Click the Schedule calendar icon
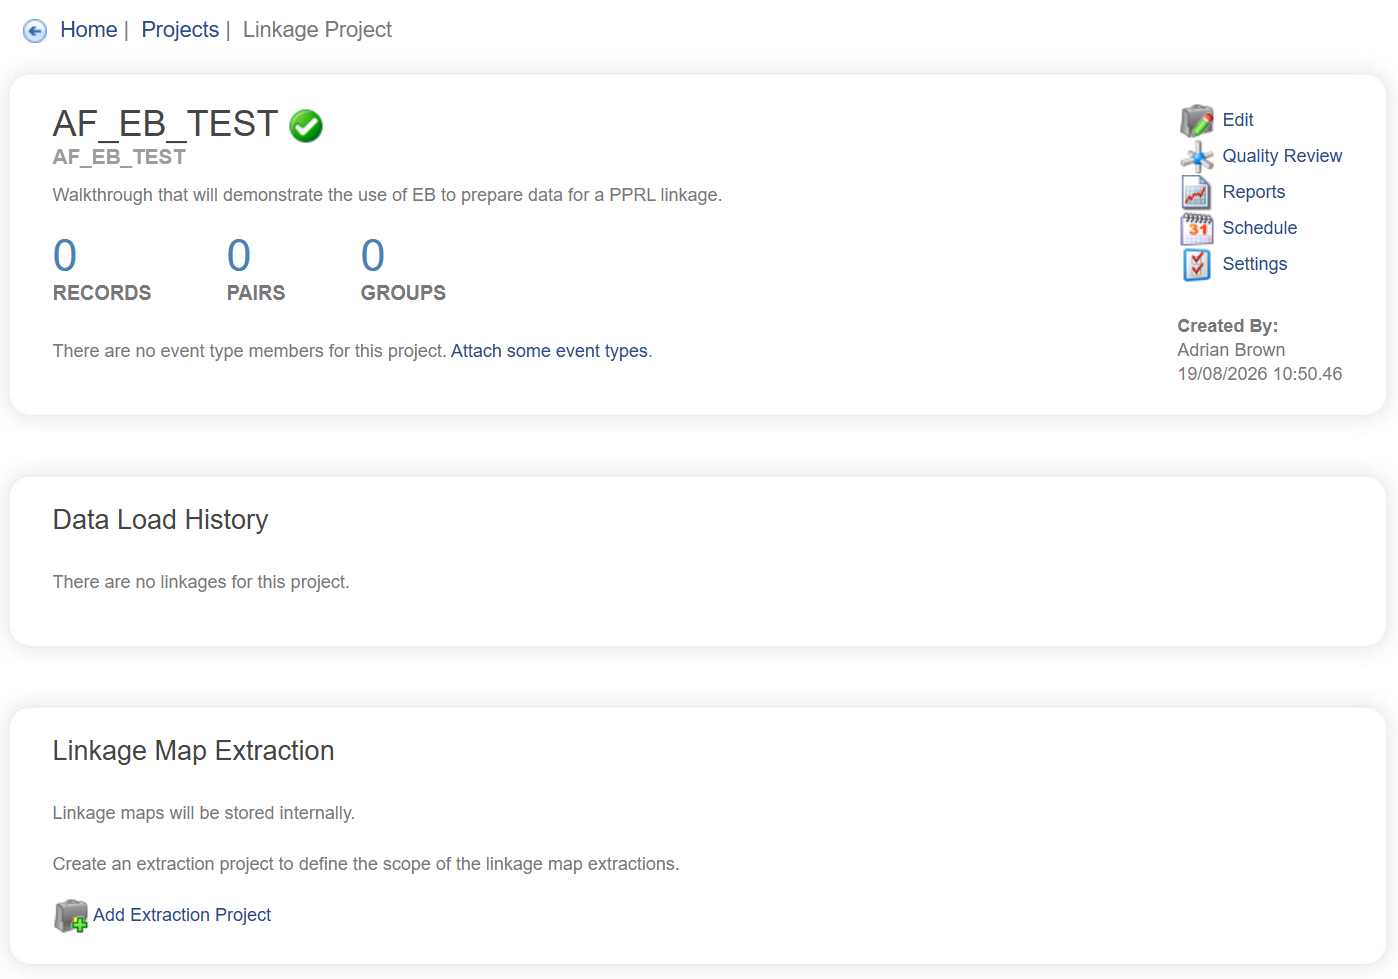Viewport: 1398px width, 979px height. pyautogui.click(x=1196, y=229)
